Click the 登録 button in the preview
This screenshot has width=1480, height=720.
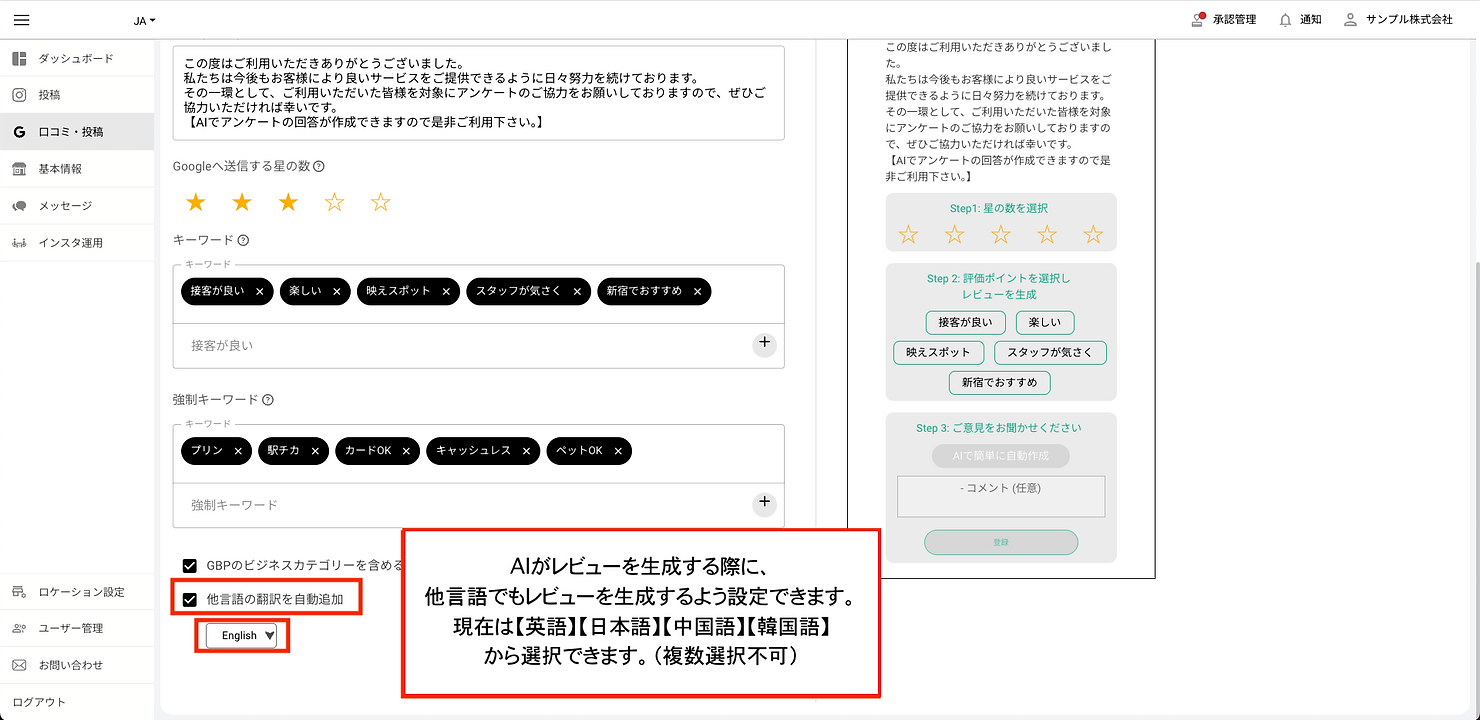(x=1000, y=542)
